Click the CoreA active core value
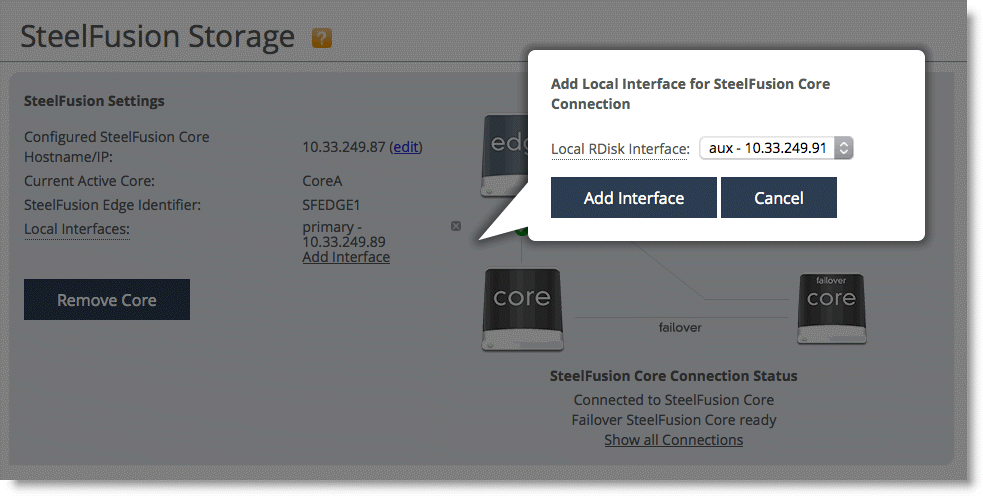983x496 pixels. click(x=322, y=181)
